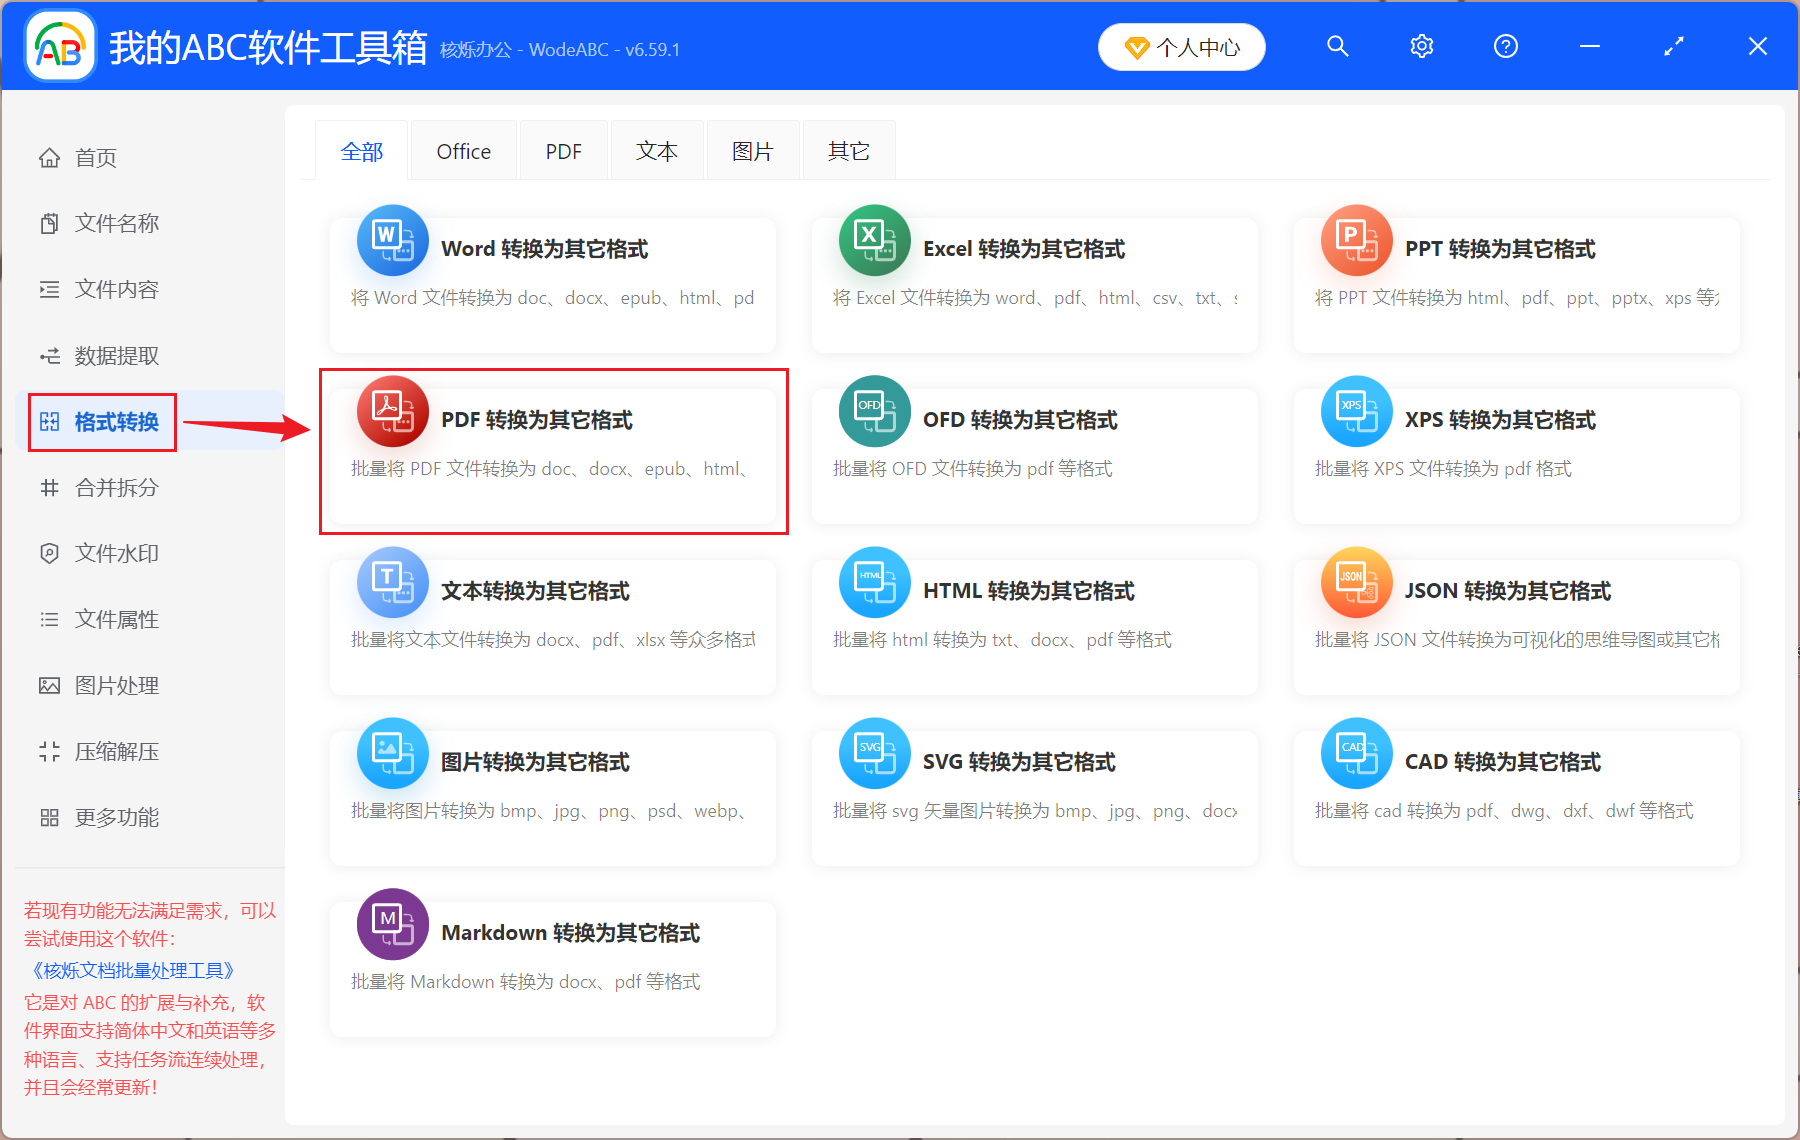Launch the PDF 转换为其它格式 tool

coord(553,455)
